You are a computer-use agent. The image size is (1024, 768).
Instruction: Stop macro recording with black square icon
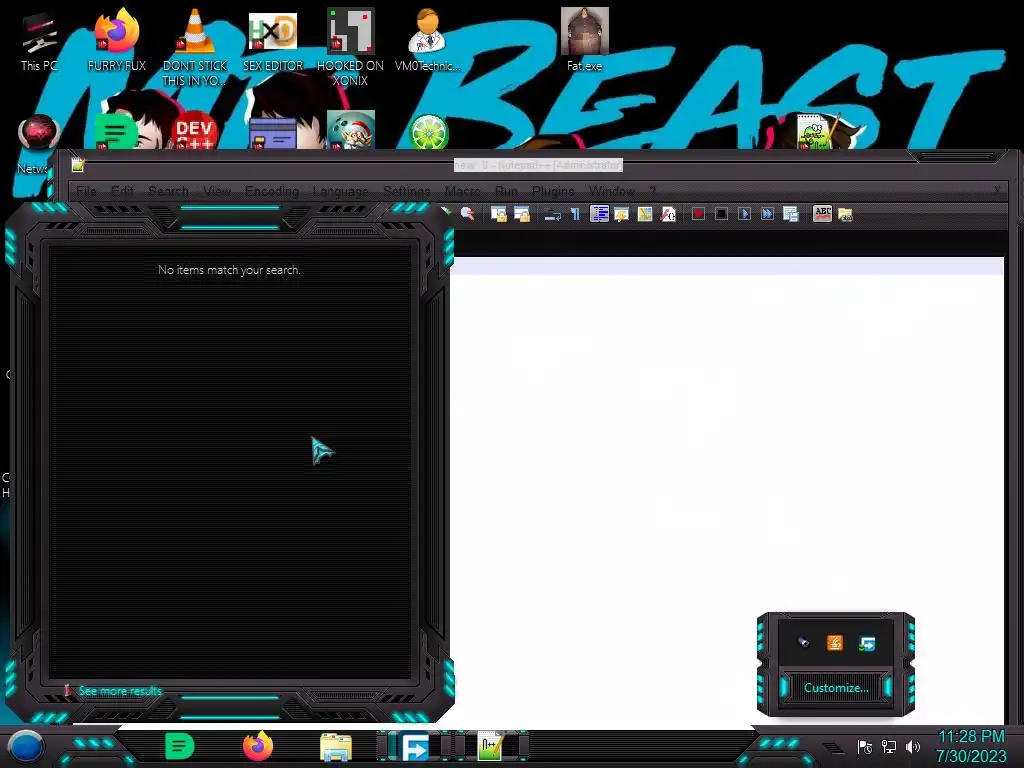(721, 214)
